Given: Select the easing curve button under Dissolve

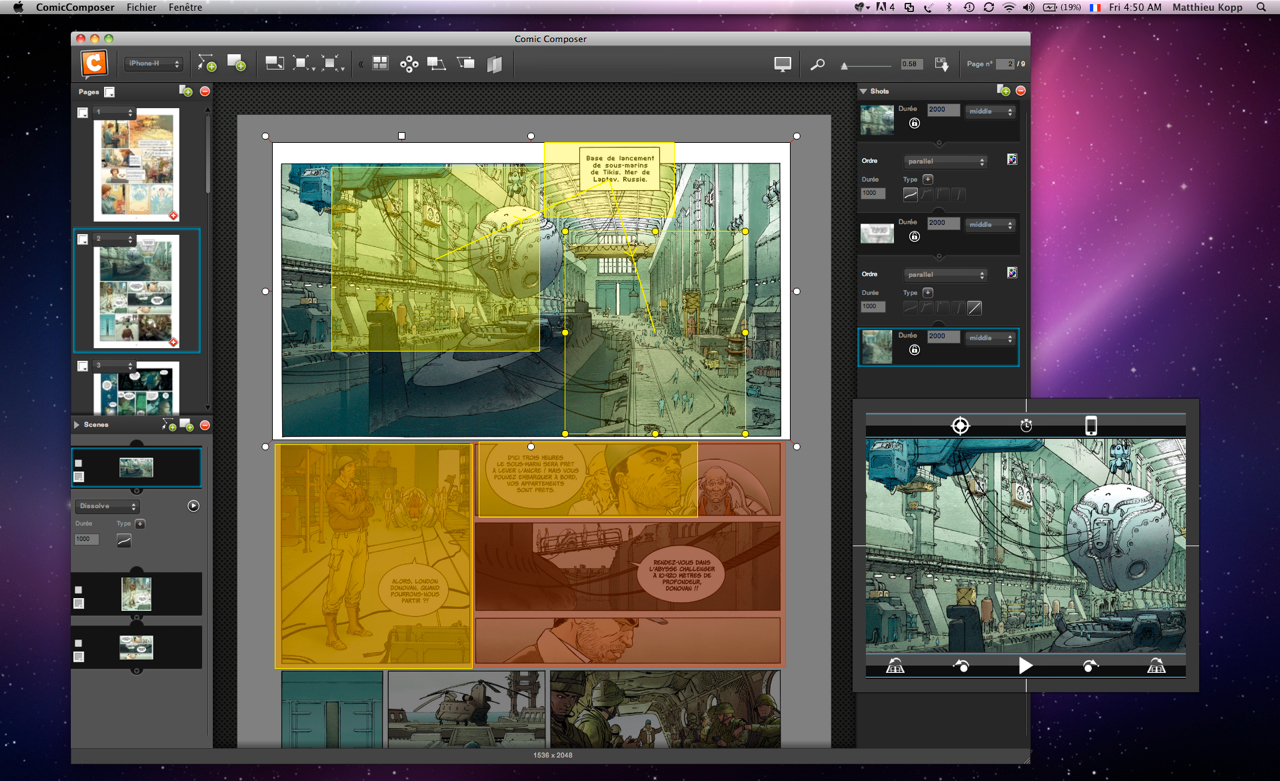Looking at the screenshot, I should pyautogui.click(x=124, y=540).
